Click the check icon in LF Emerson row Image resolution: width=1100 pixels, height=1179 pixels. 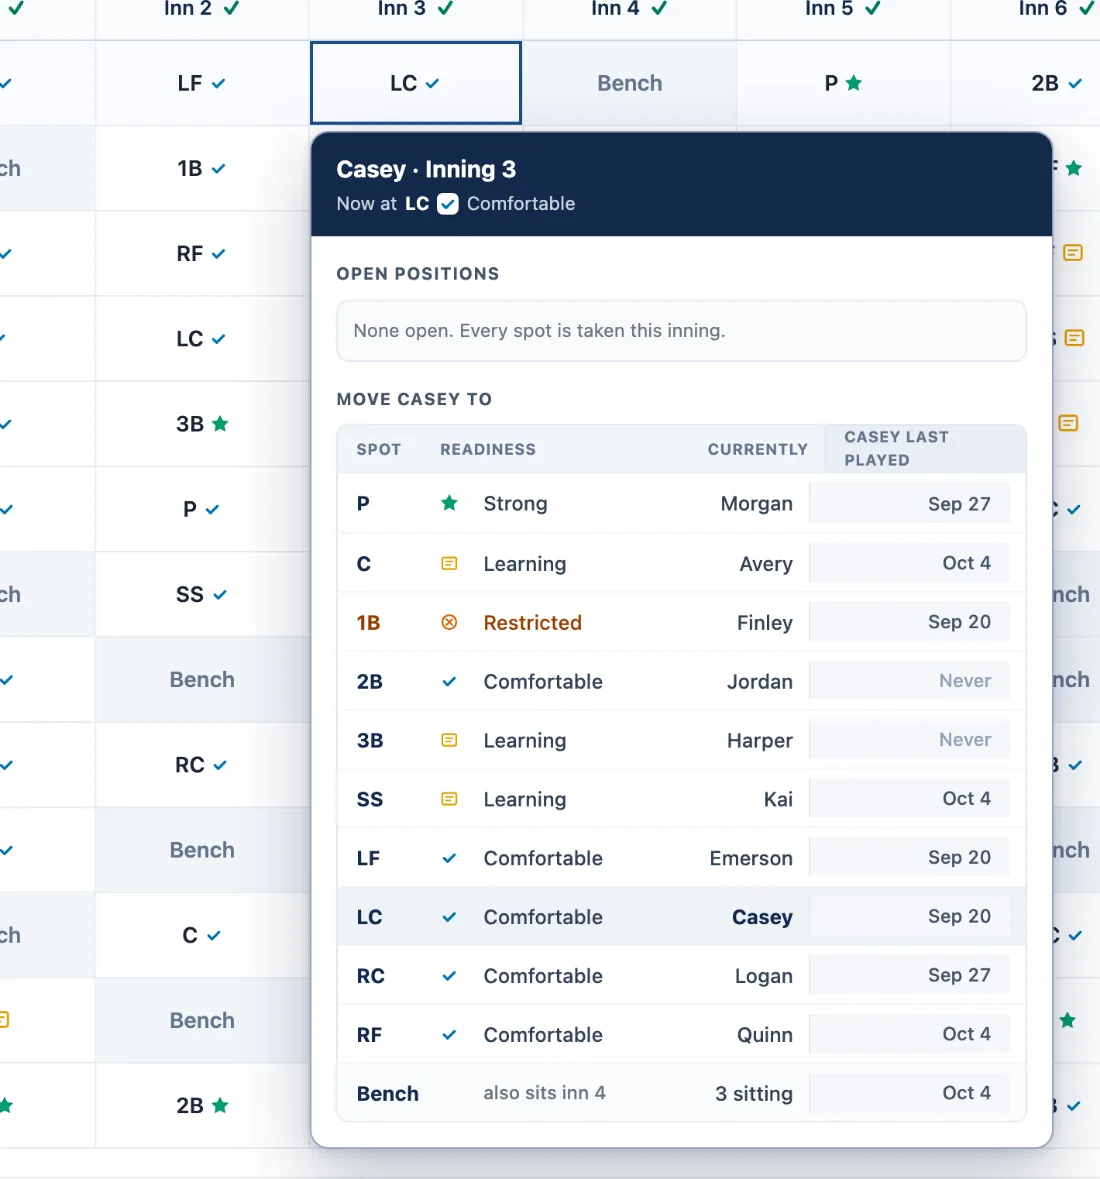click(449, 858)
